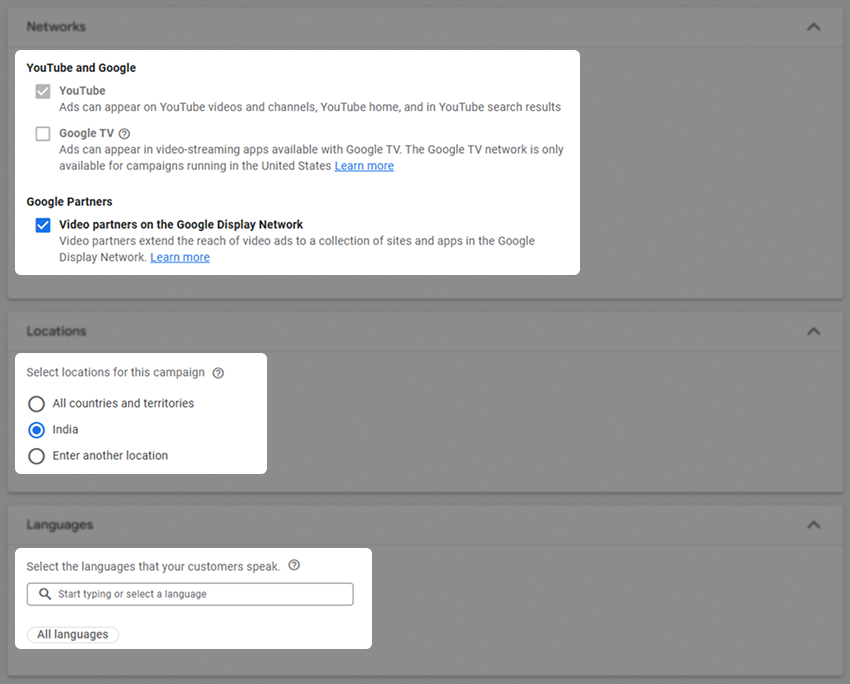The height and width of the screenshot is (684, 850).
Task: Click the Languages section heading
Action: point(60,525)
